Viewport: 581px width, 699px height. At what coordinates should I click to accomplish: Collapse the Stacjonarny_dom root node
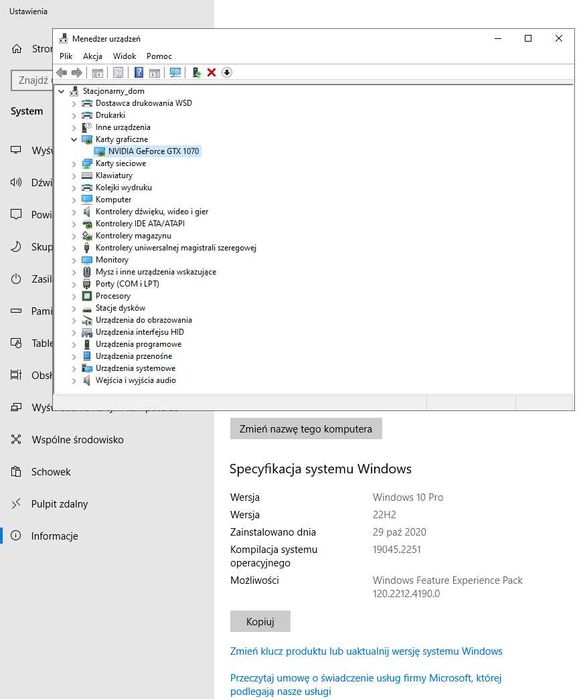(62, 91)
